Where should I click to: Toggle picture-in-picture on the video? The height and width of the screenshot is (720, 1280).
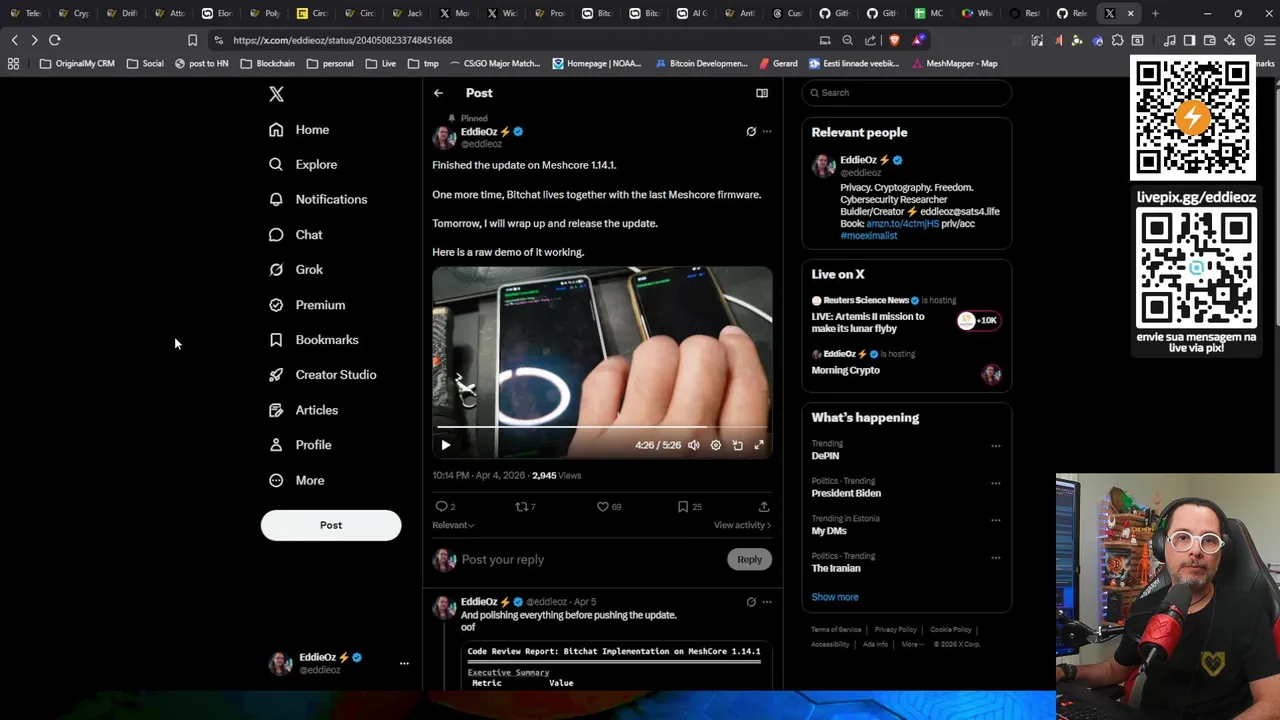point(738,445)
